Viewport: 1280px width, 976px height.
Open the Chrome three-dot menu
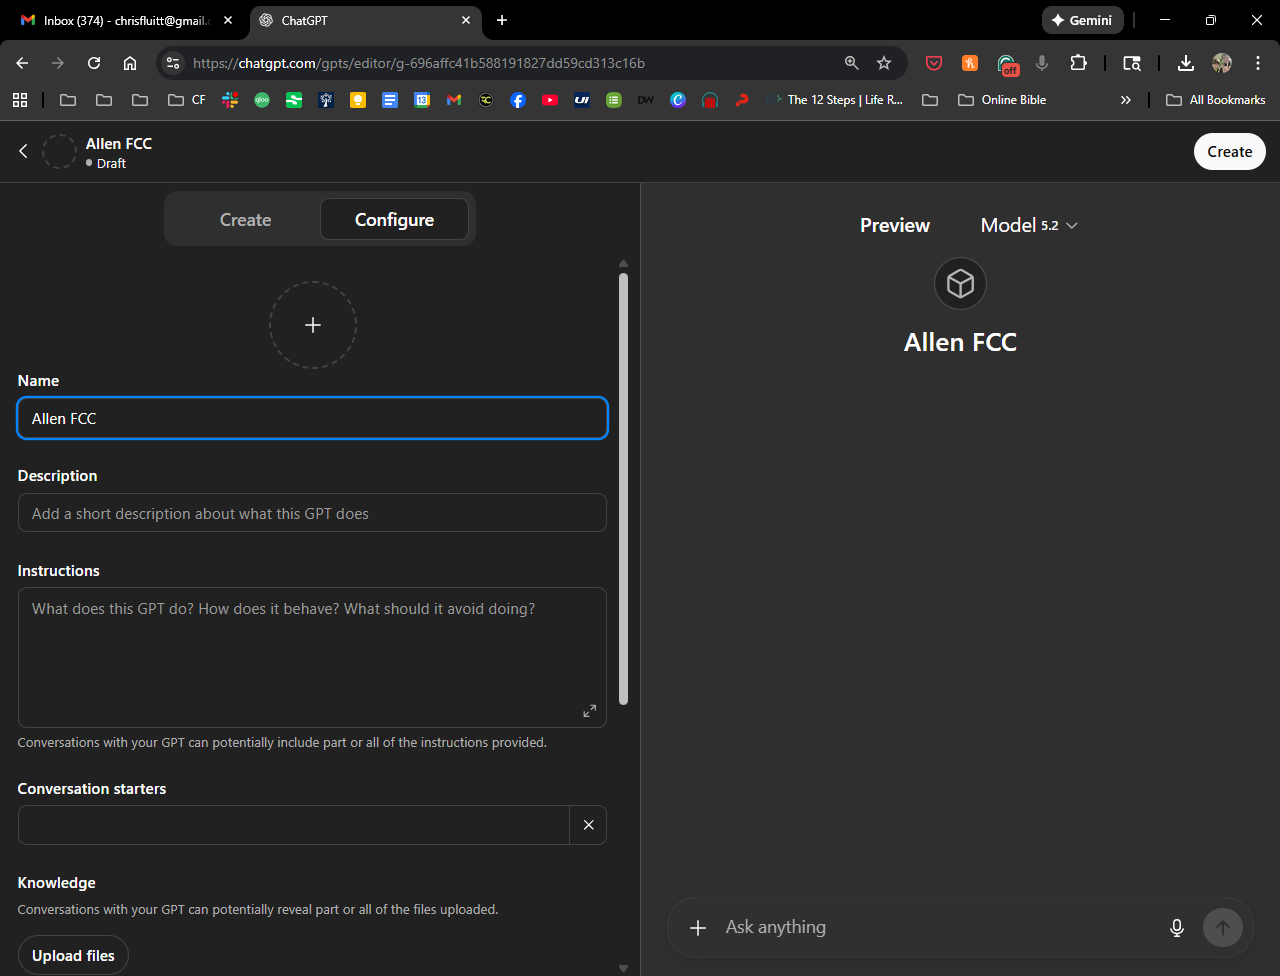(1256, 63)
